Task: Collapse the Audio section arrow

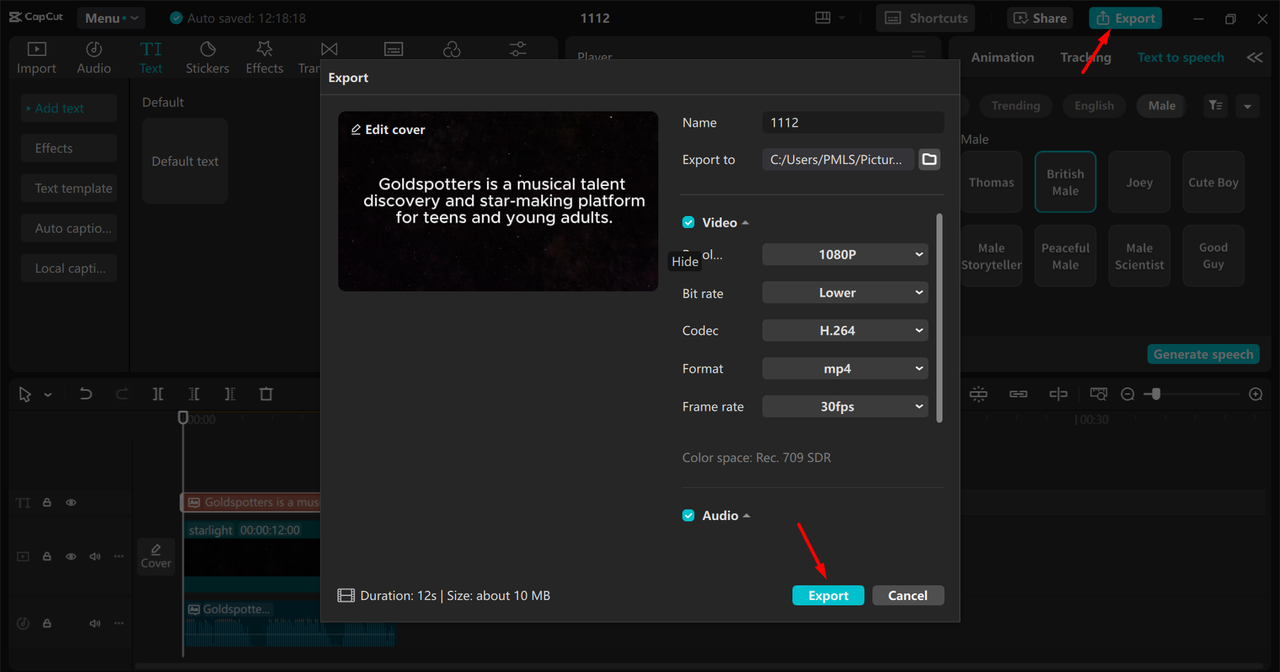Action: coord(747,516)
